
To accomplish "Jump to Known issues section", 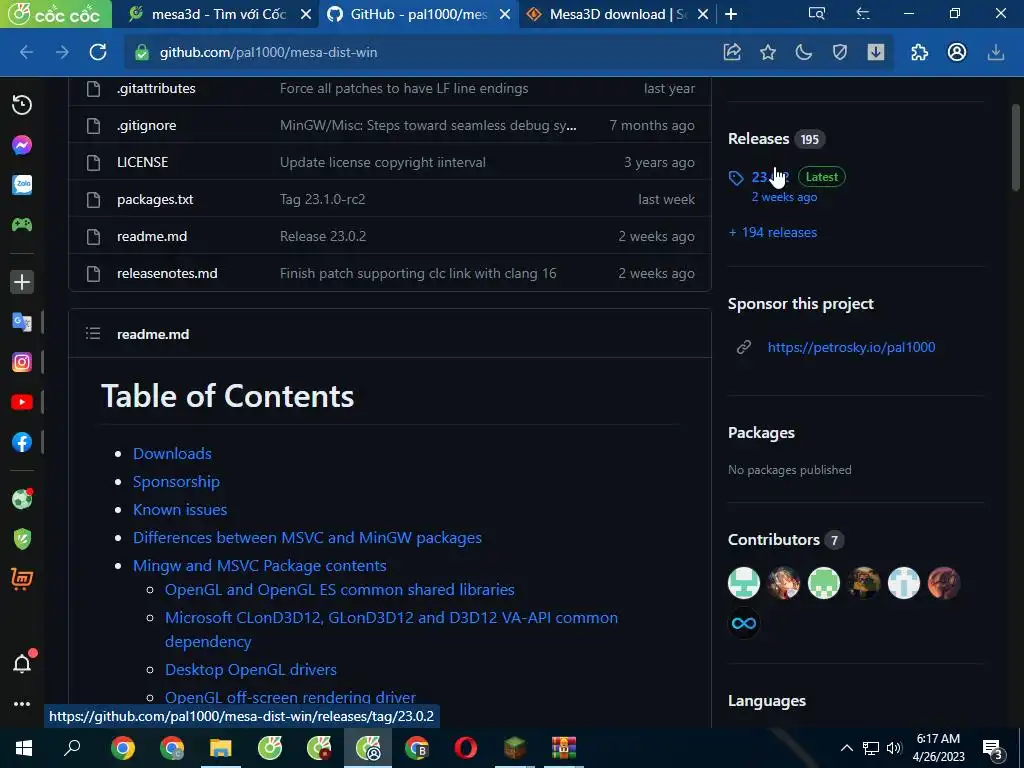I will coord(180,509).
